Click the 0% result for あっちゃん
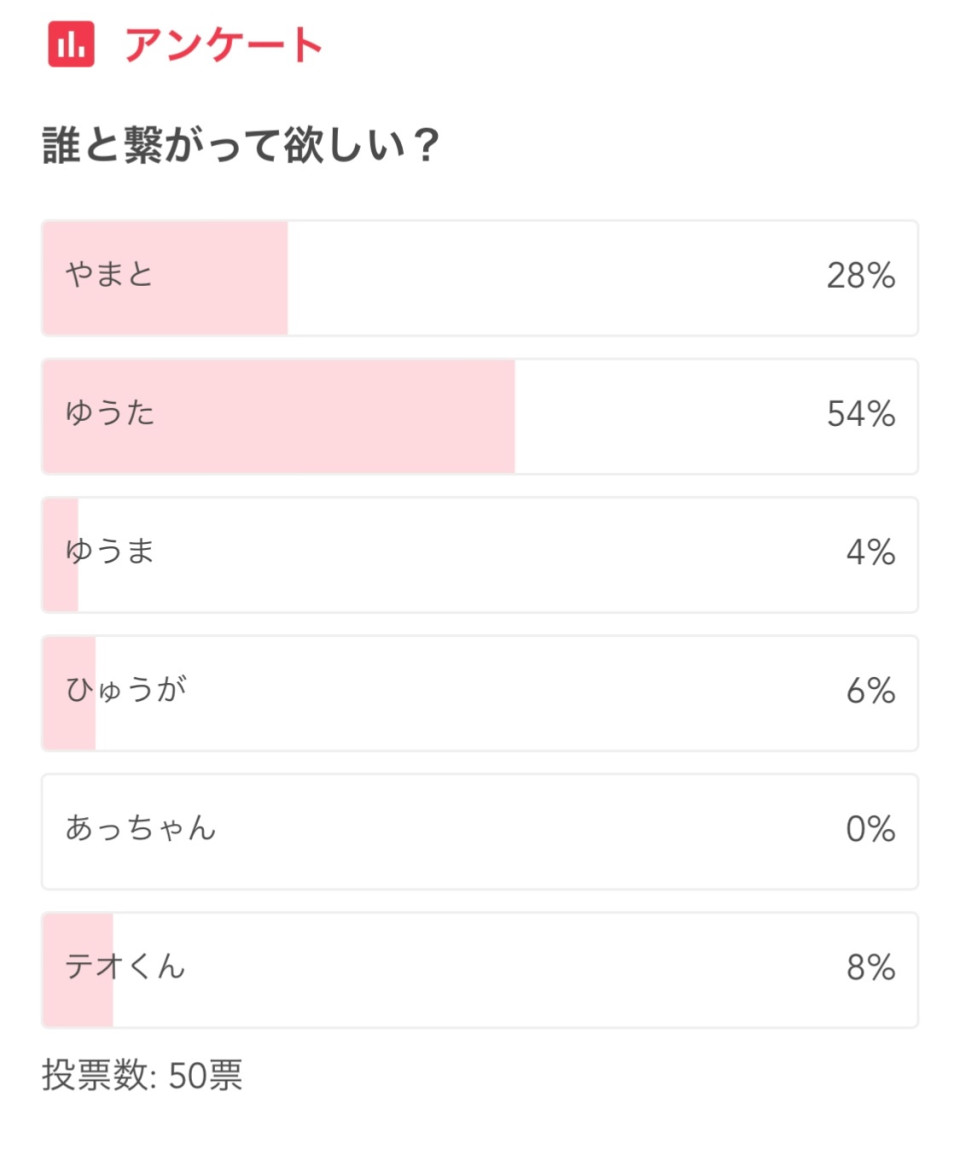 (x=871, y=829)
